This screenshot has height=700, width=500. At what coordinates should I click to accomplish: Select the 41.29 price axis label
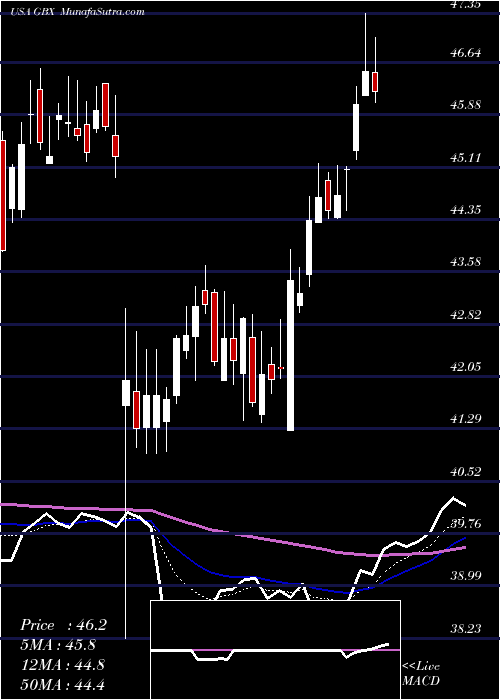point(465,419)
